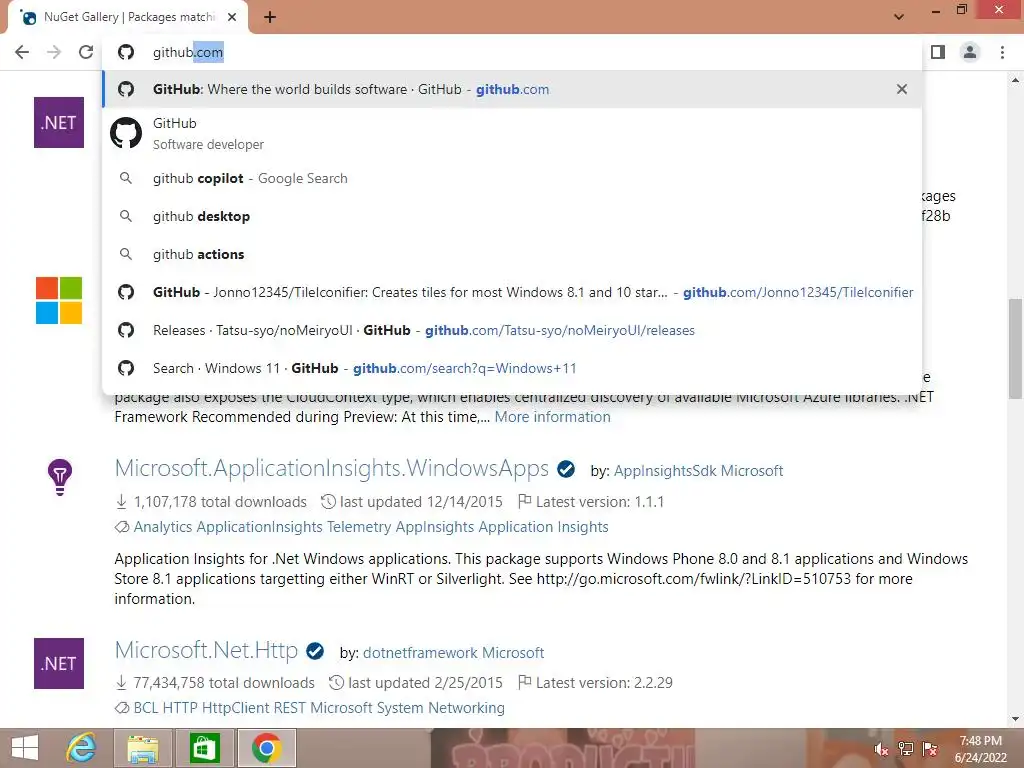Viewport: 1024px width, 768px height.
Task: Click the magnifier icon beside 'github actions'
Action: [126, 254]
